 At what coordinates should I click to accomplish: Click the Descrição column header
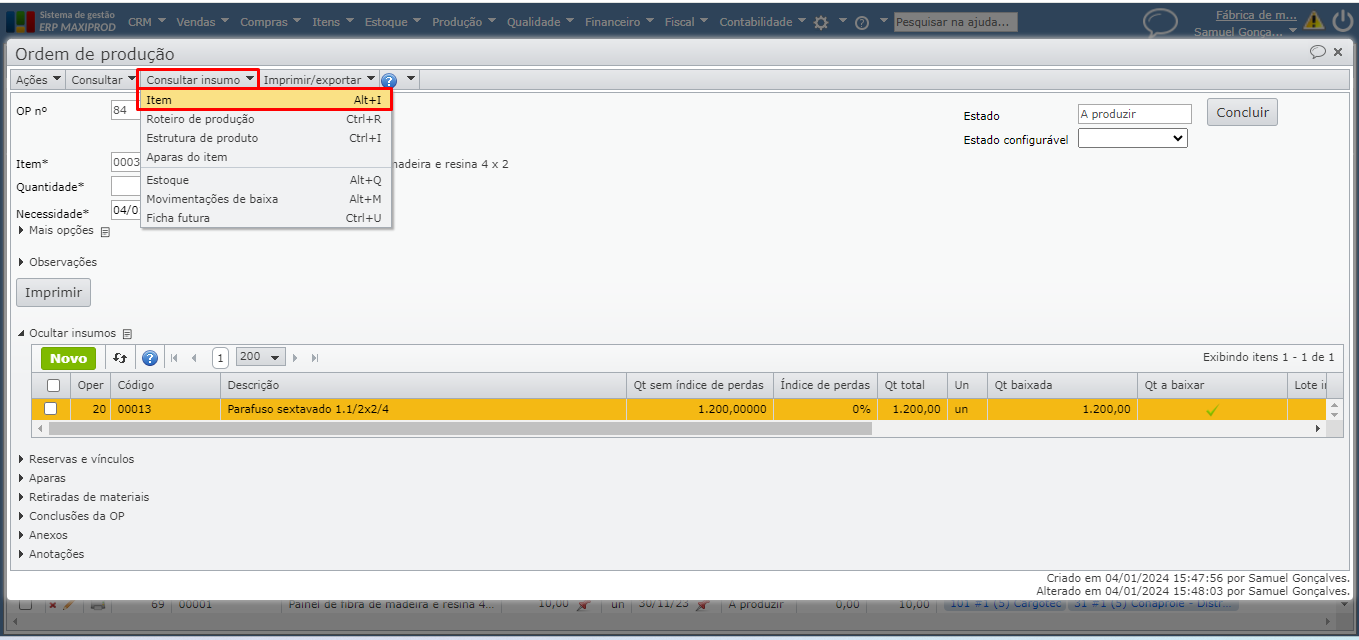tap(423, 385)
